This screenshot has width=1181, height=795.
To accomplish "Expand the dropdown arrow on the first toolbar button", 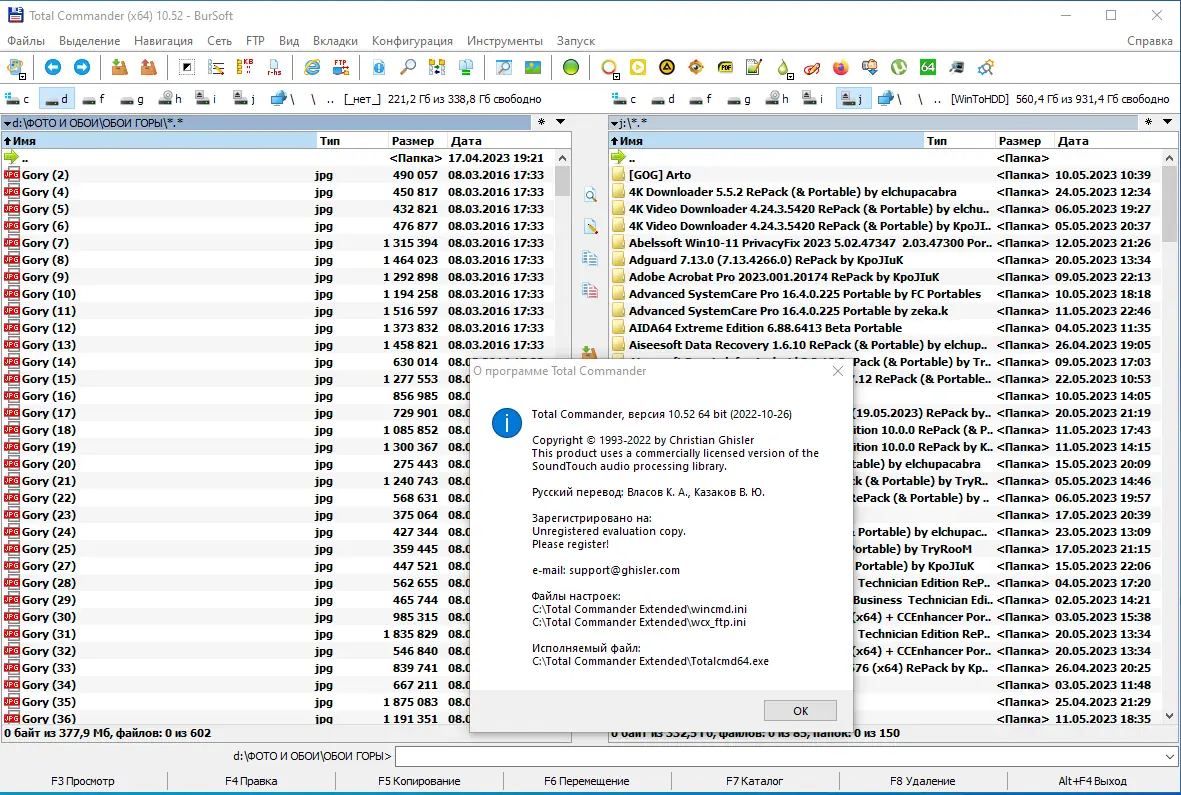I will 23,77.
